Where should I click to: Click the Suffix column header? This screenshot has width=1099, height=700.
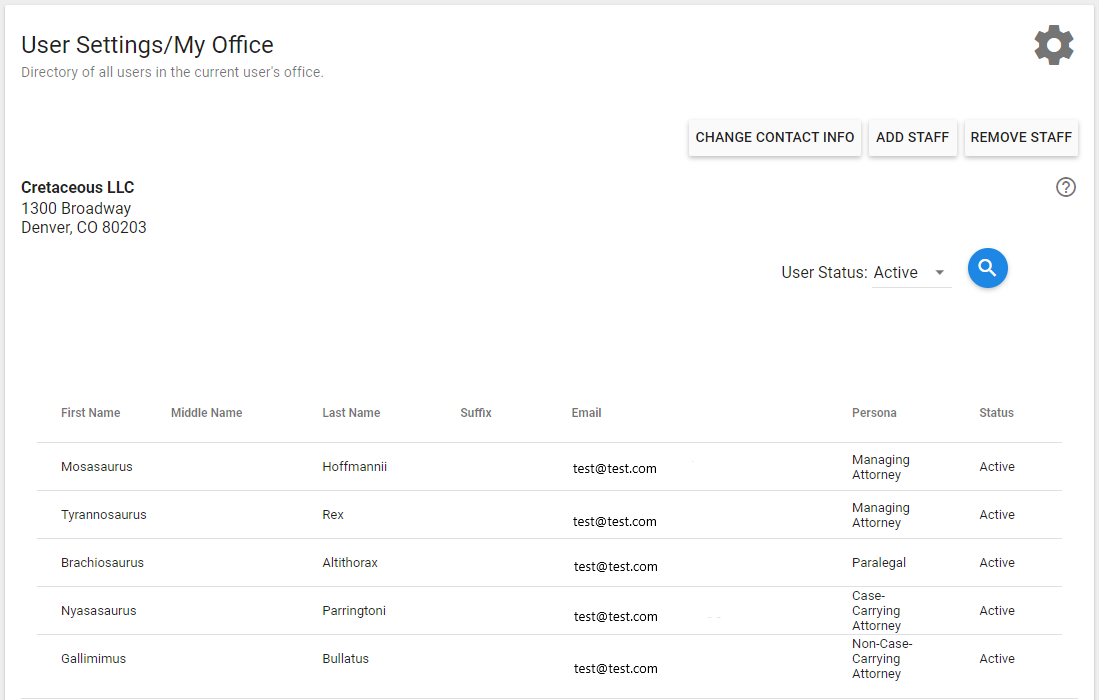[476, 413]
